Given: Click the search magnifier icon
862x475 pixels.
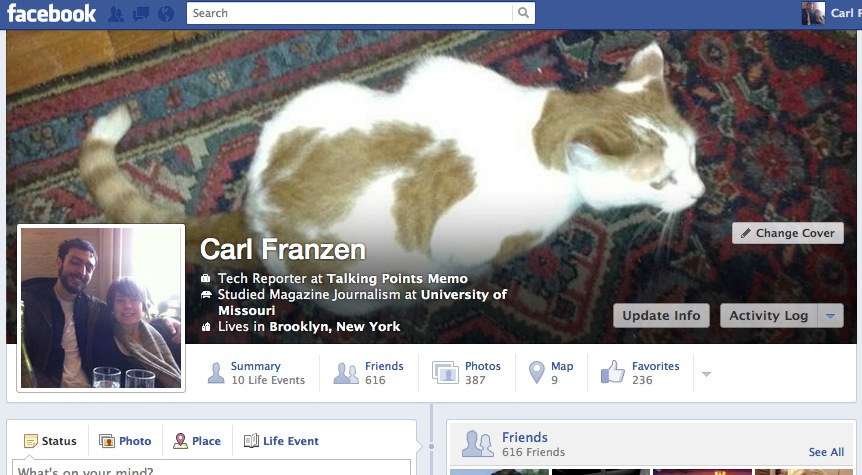Looking at the screenshot, I should tap(523, 13).
